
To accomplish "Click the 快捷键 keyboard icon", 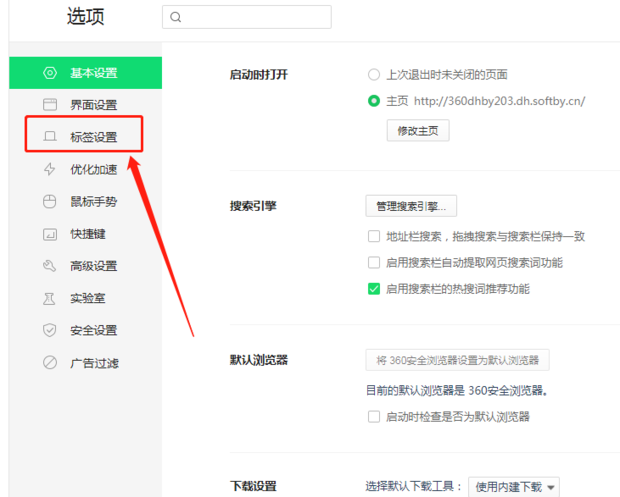I will pos(50,234).
